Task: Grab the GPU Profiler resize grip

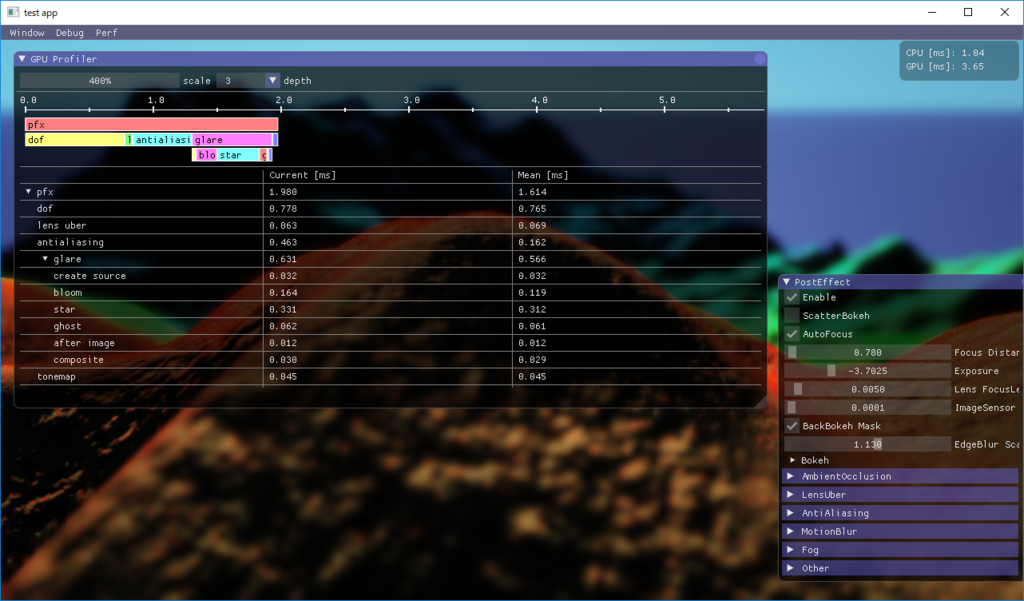Action: tap(760, 402)
